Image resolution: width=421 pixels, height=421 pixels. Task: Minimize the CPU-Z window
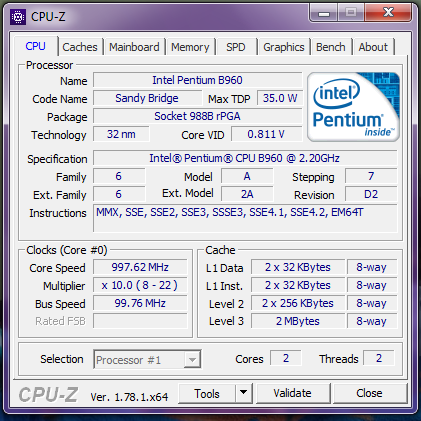323,13
